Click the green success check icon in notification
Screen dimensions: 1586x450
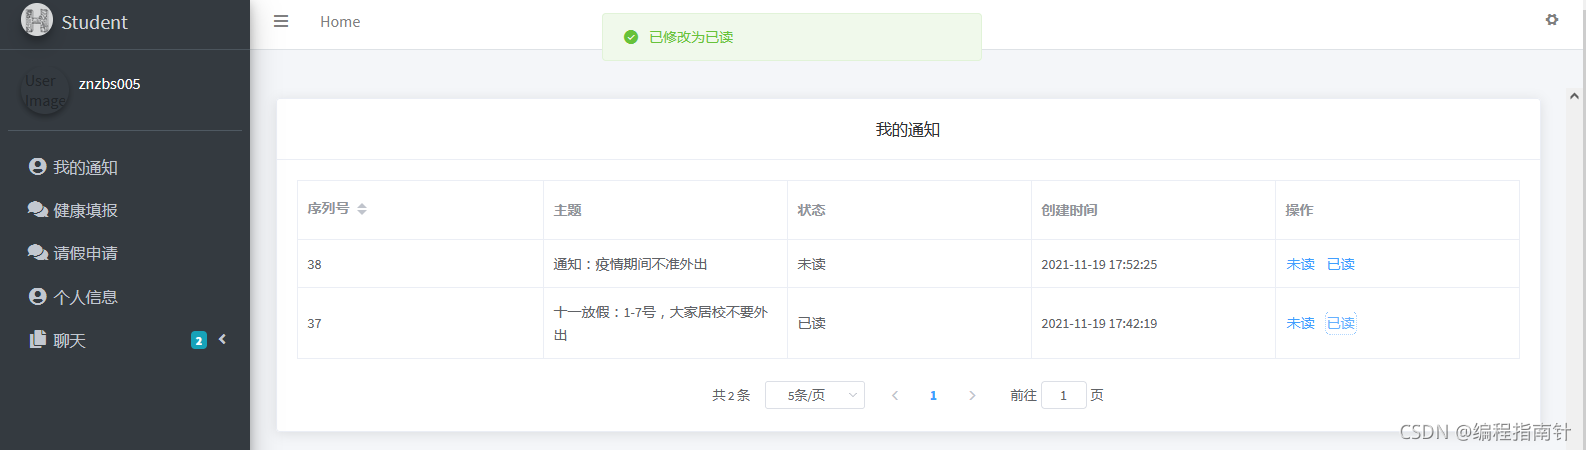click(x=631, y=37)
